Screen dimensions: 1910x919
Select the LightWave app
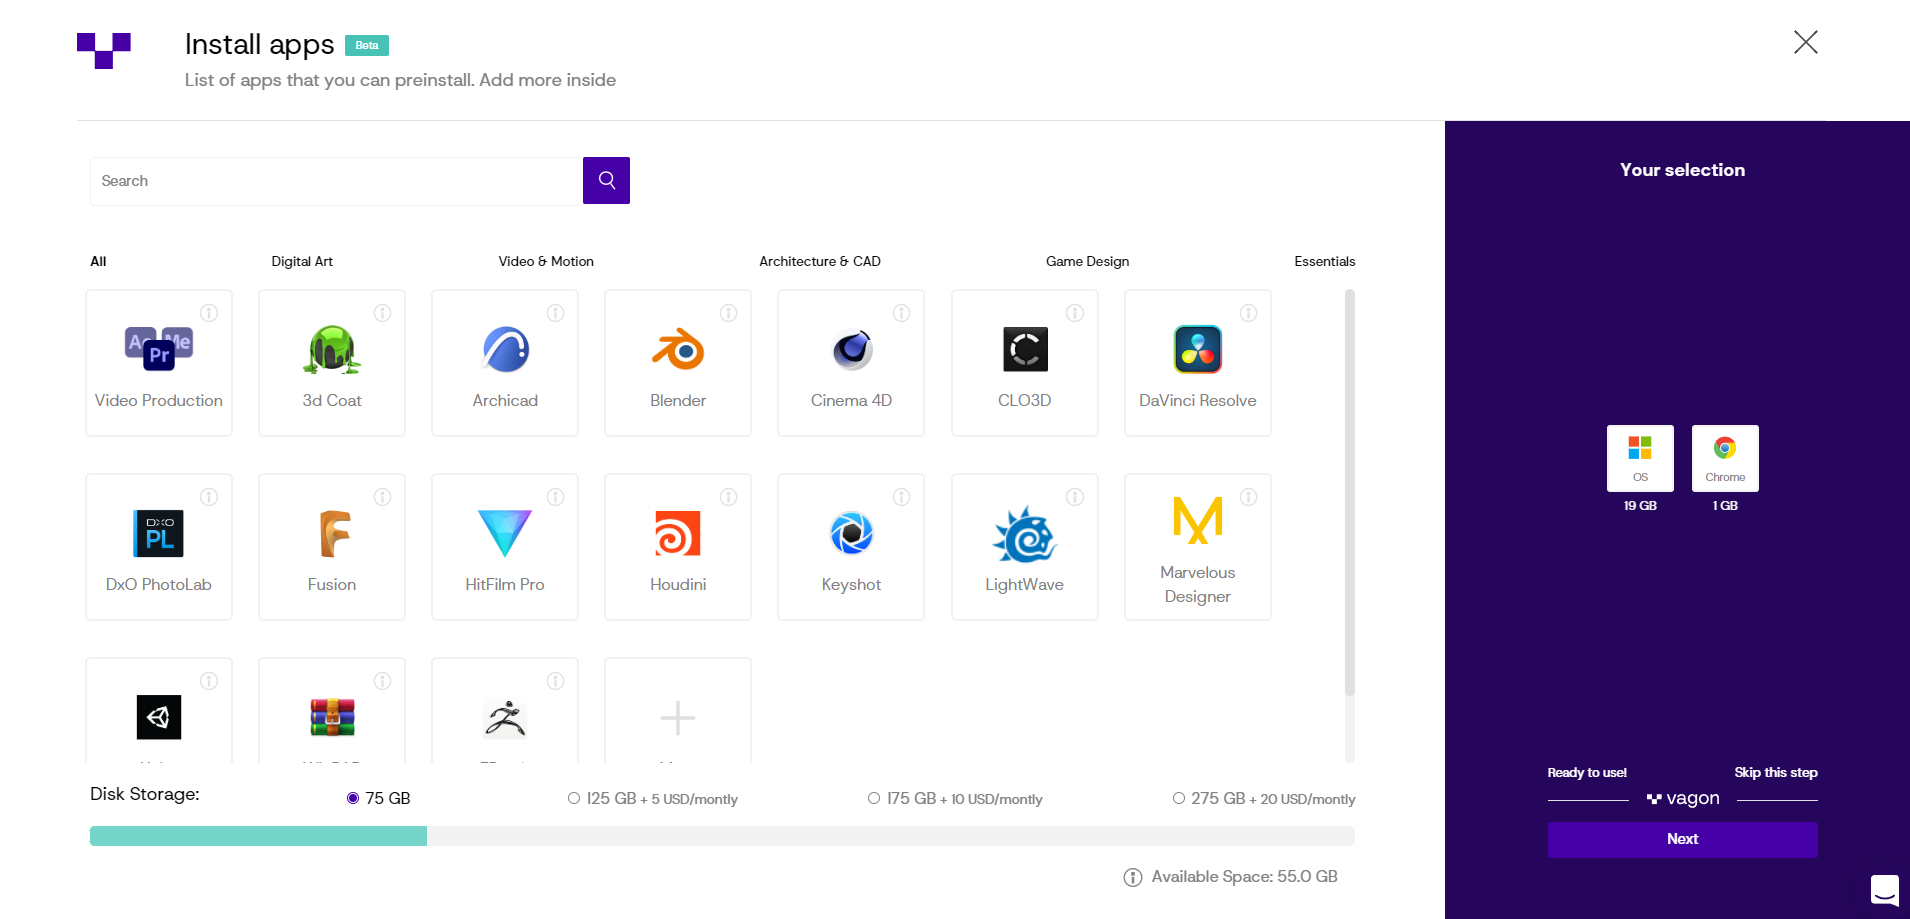click(1025, 547)
